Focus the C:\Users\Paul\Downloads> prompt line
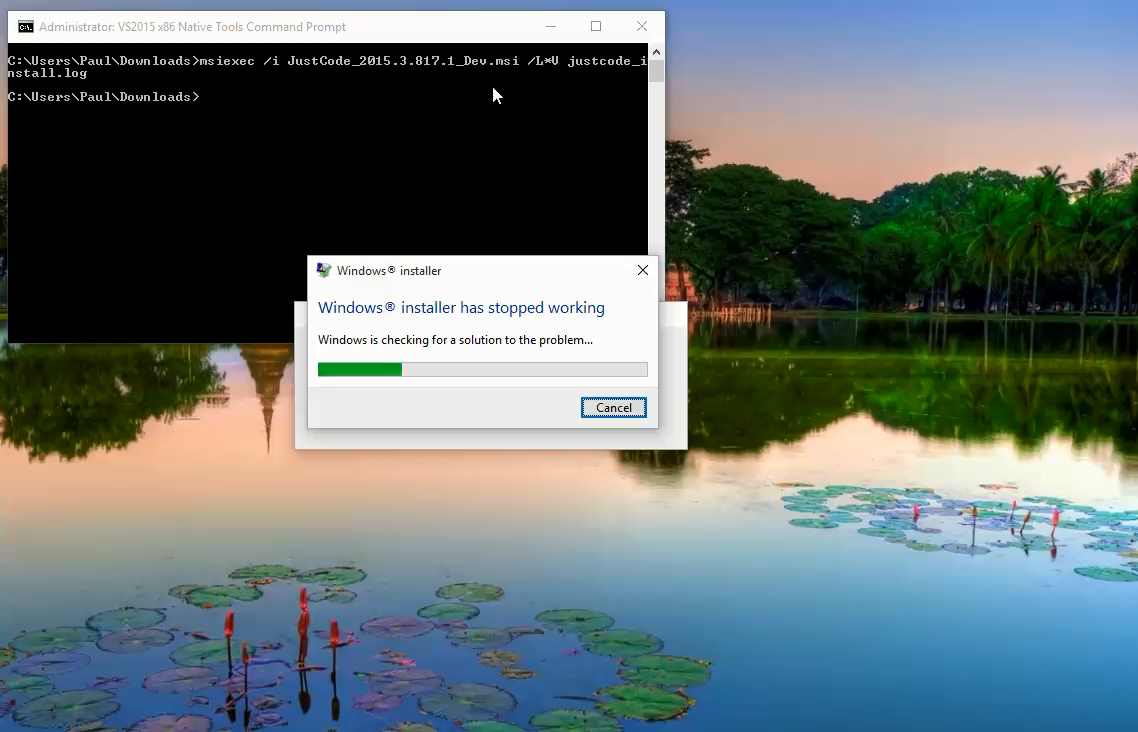Image resolution: width=1138 pixels, height=732 pixels. click(x=103, y=96)
